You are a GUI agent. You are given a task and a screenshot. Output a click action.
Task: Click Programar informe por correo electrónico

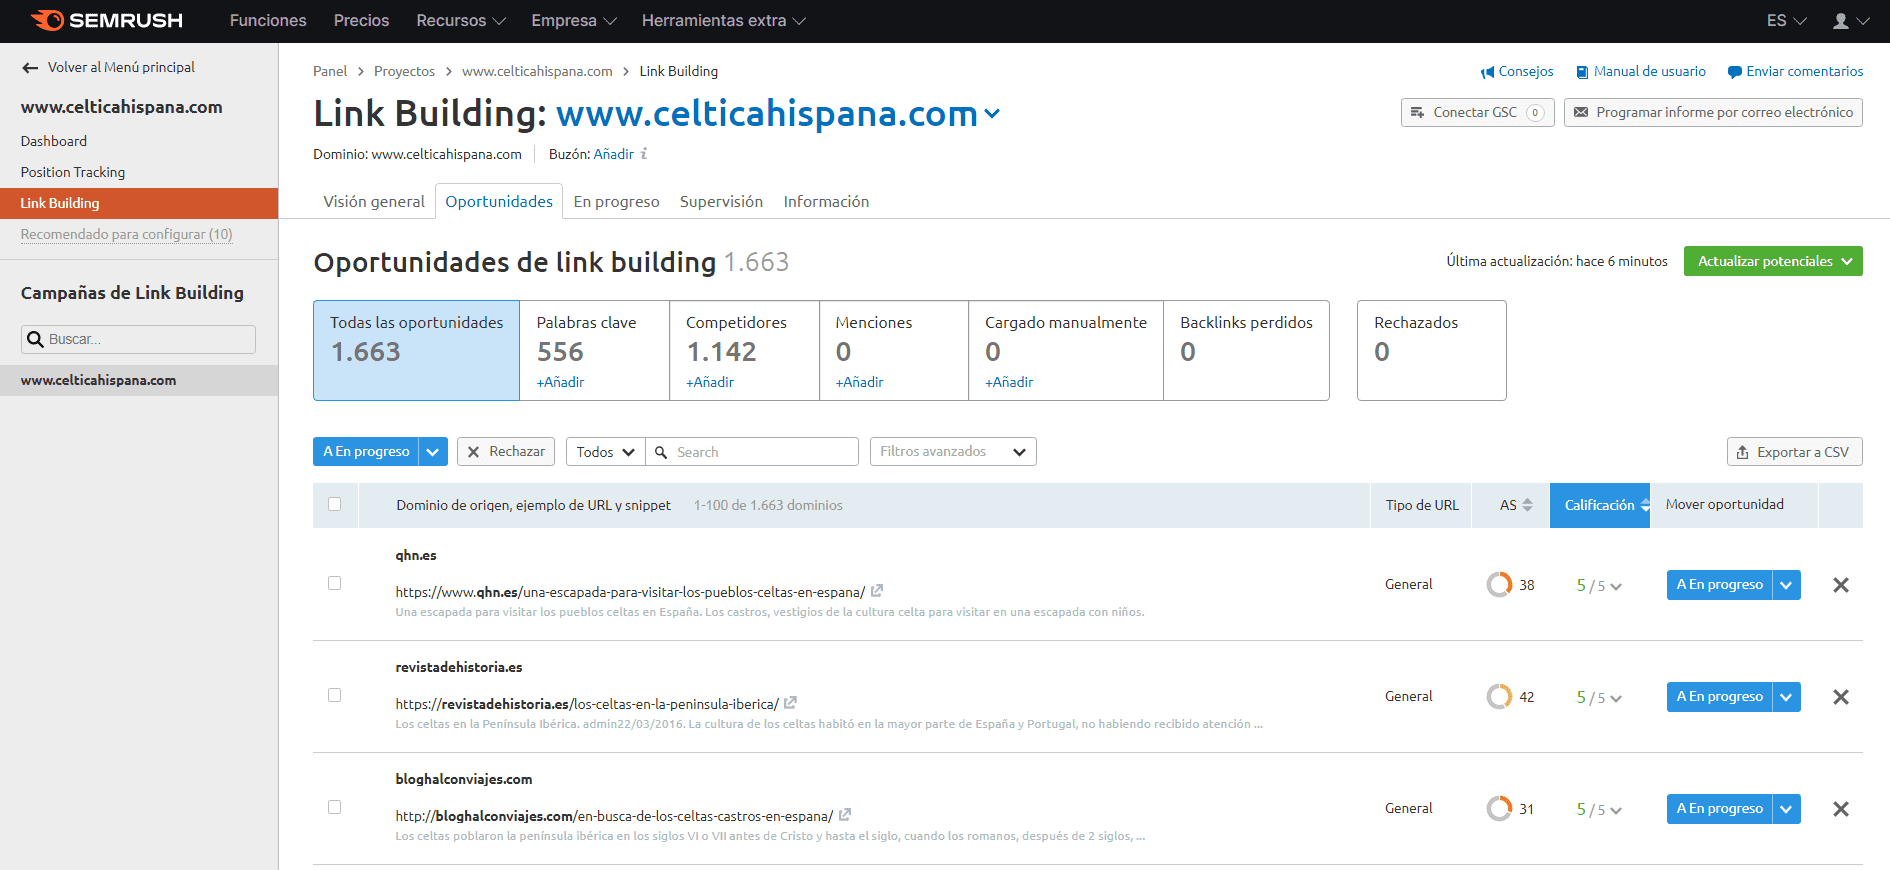click(x=1713, y=113)
